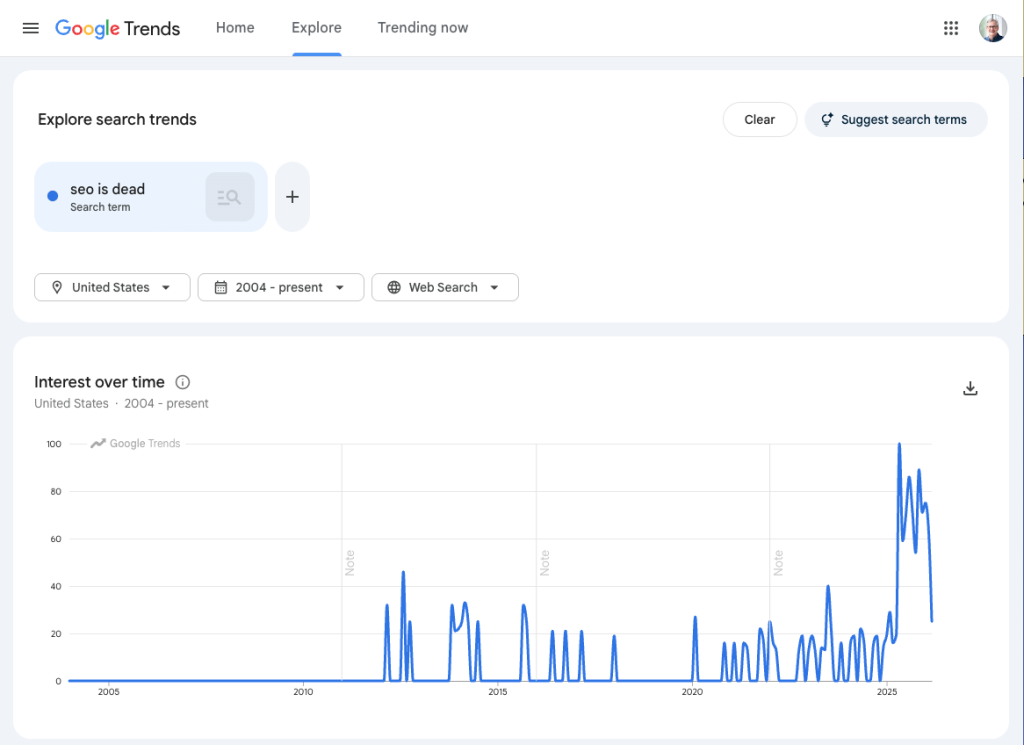The width and height of the screenshot is (1024, 745).
Task: Open the Web Search type dropdown
Action: [444, 287]
